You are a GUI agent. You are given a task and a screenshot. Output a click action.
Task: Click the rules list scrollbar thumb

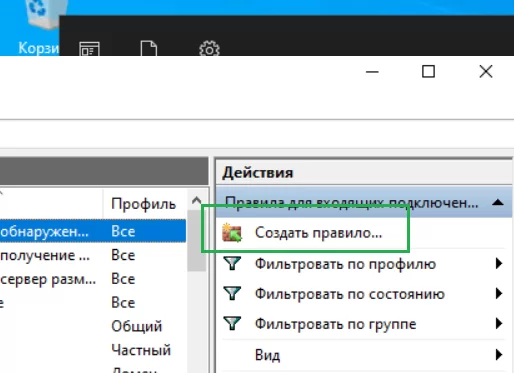coord(197,241)
